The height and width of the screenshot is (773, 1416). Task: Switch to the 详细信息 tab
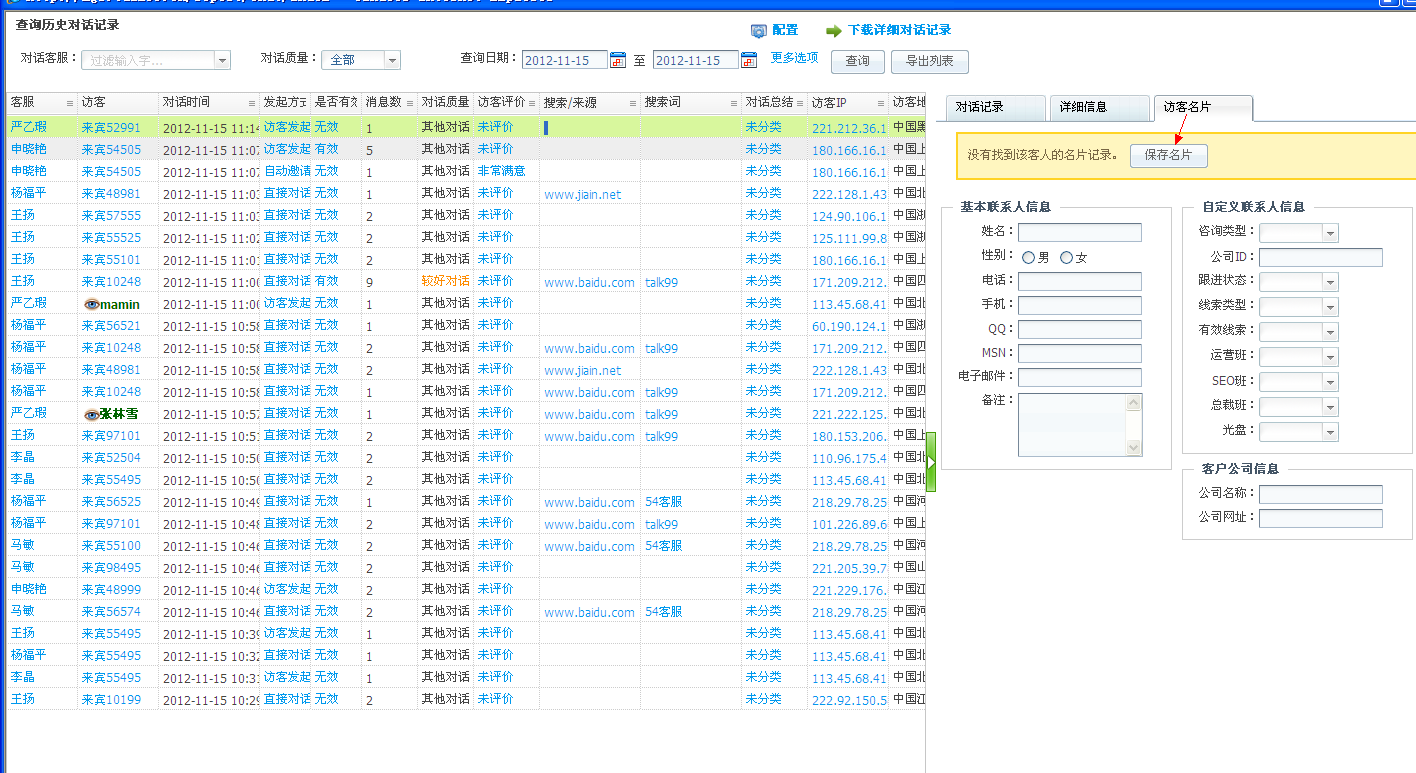(1099, 108)
